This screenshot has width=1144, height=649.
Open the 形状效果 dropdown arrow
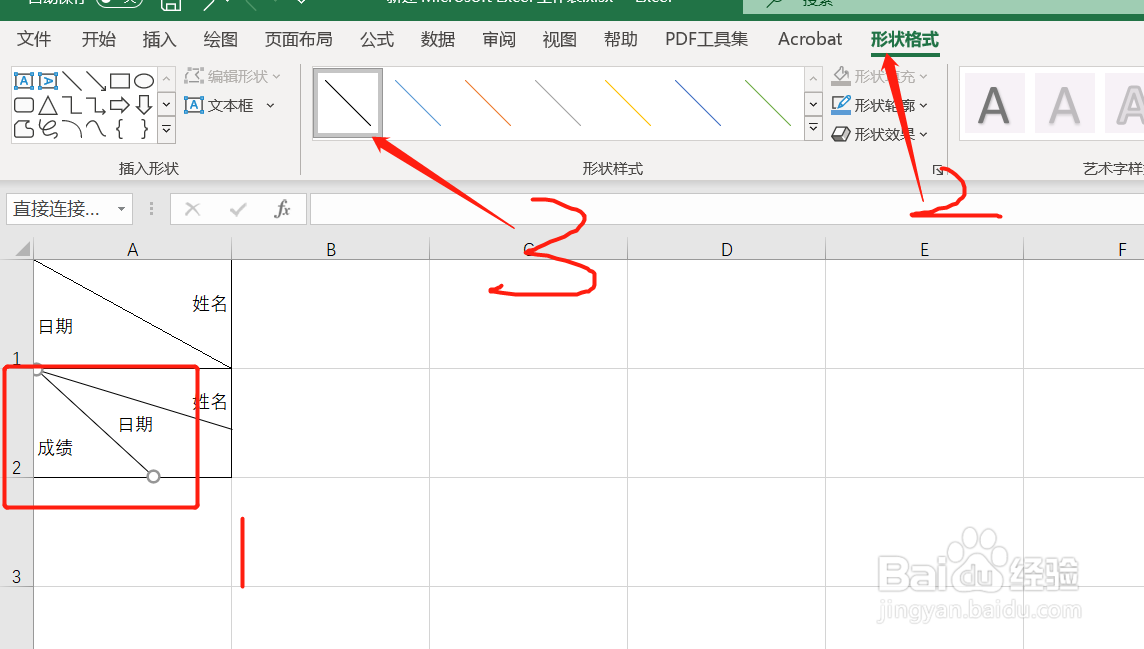point(924,135)
